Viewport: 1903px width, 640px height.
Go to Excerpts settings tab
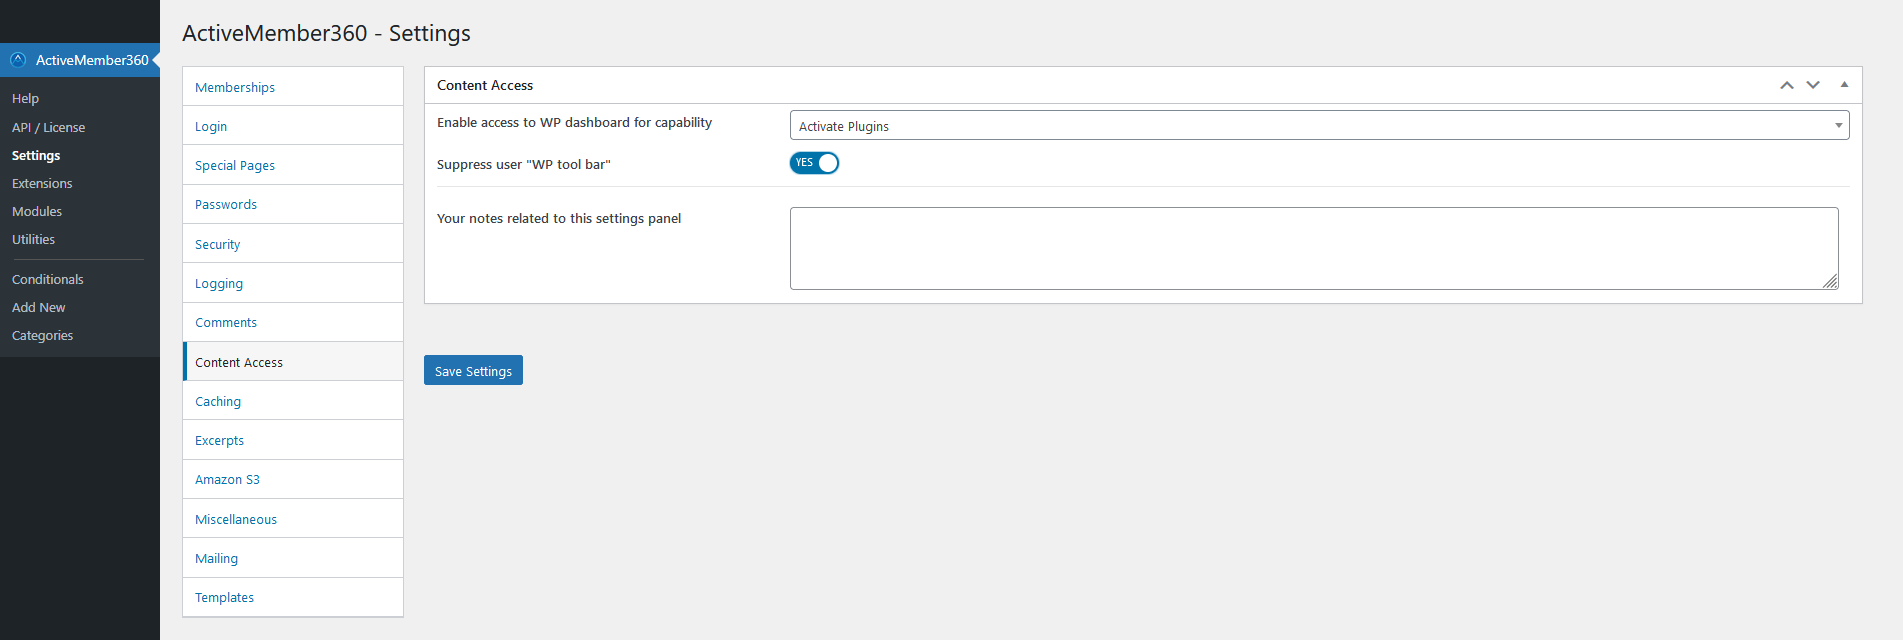(x=293, y=440)
